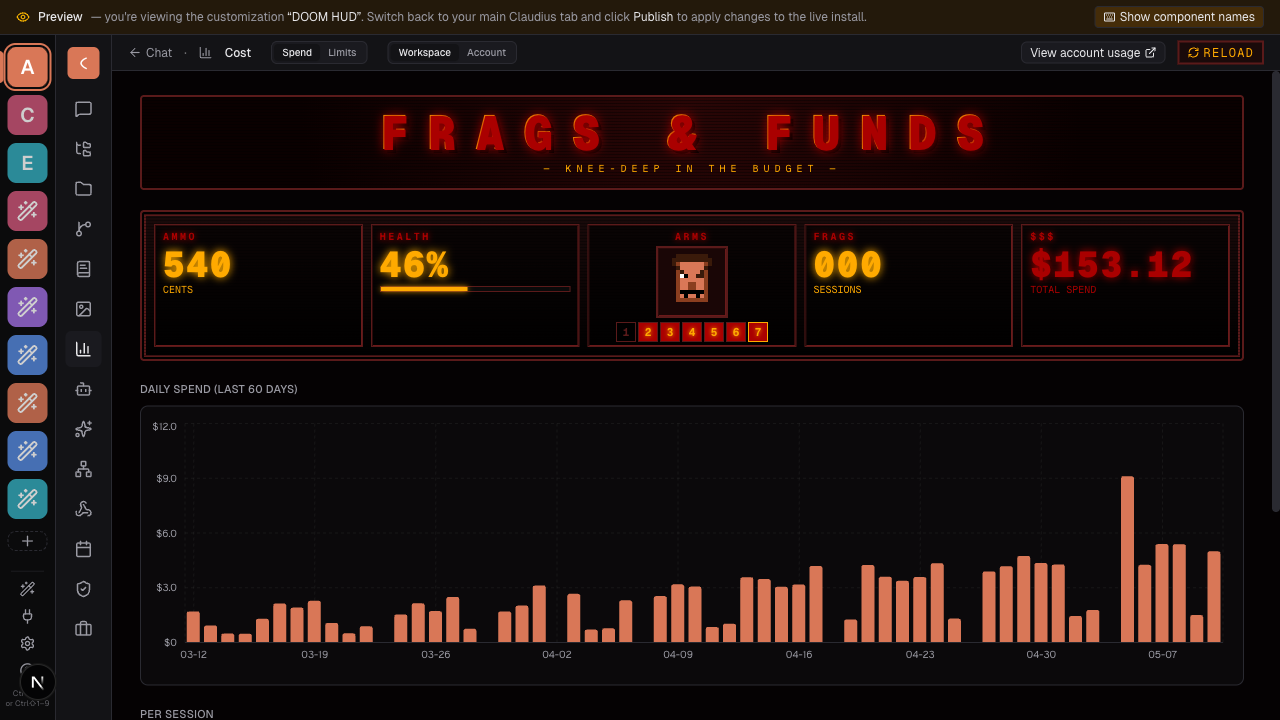Click the $153.12 total spend value
The image size is (1280, 720).
coord(1112,266)
